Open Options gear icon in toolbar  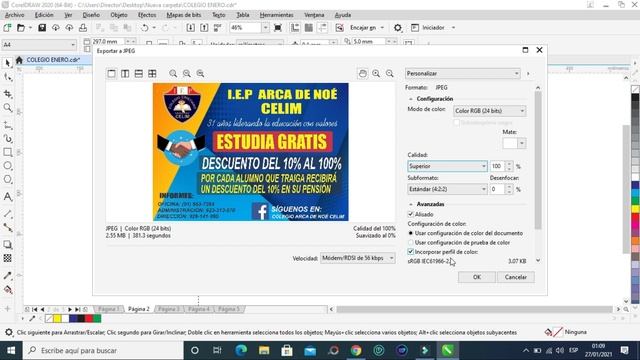tap(398, 28)
